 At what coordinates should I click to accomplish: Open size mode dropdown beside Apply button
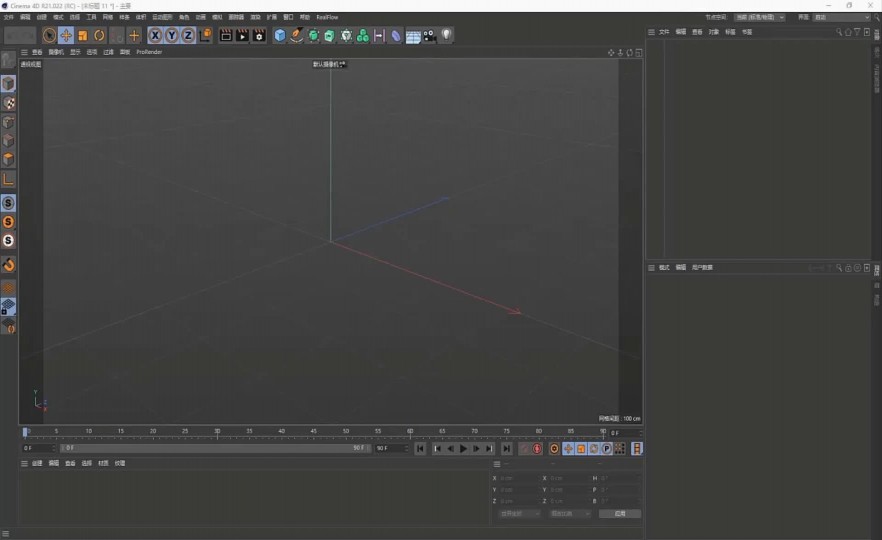tap(570, 514)
